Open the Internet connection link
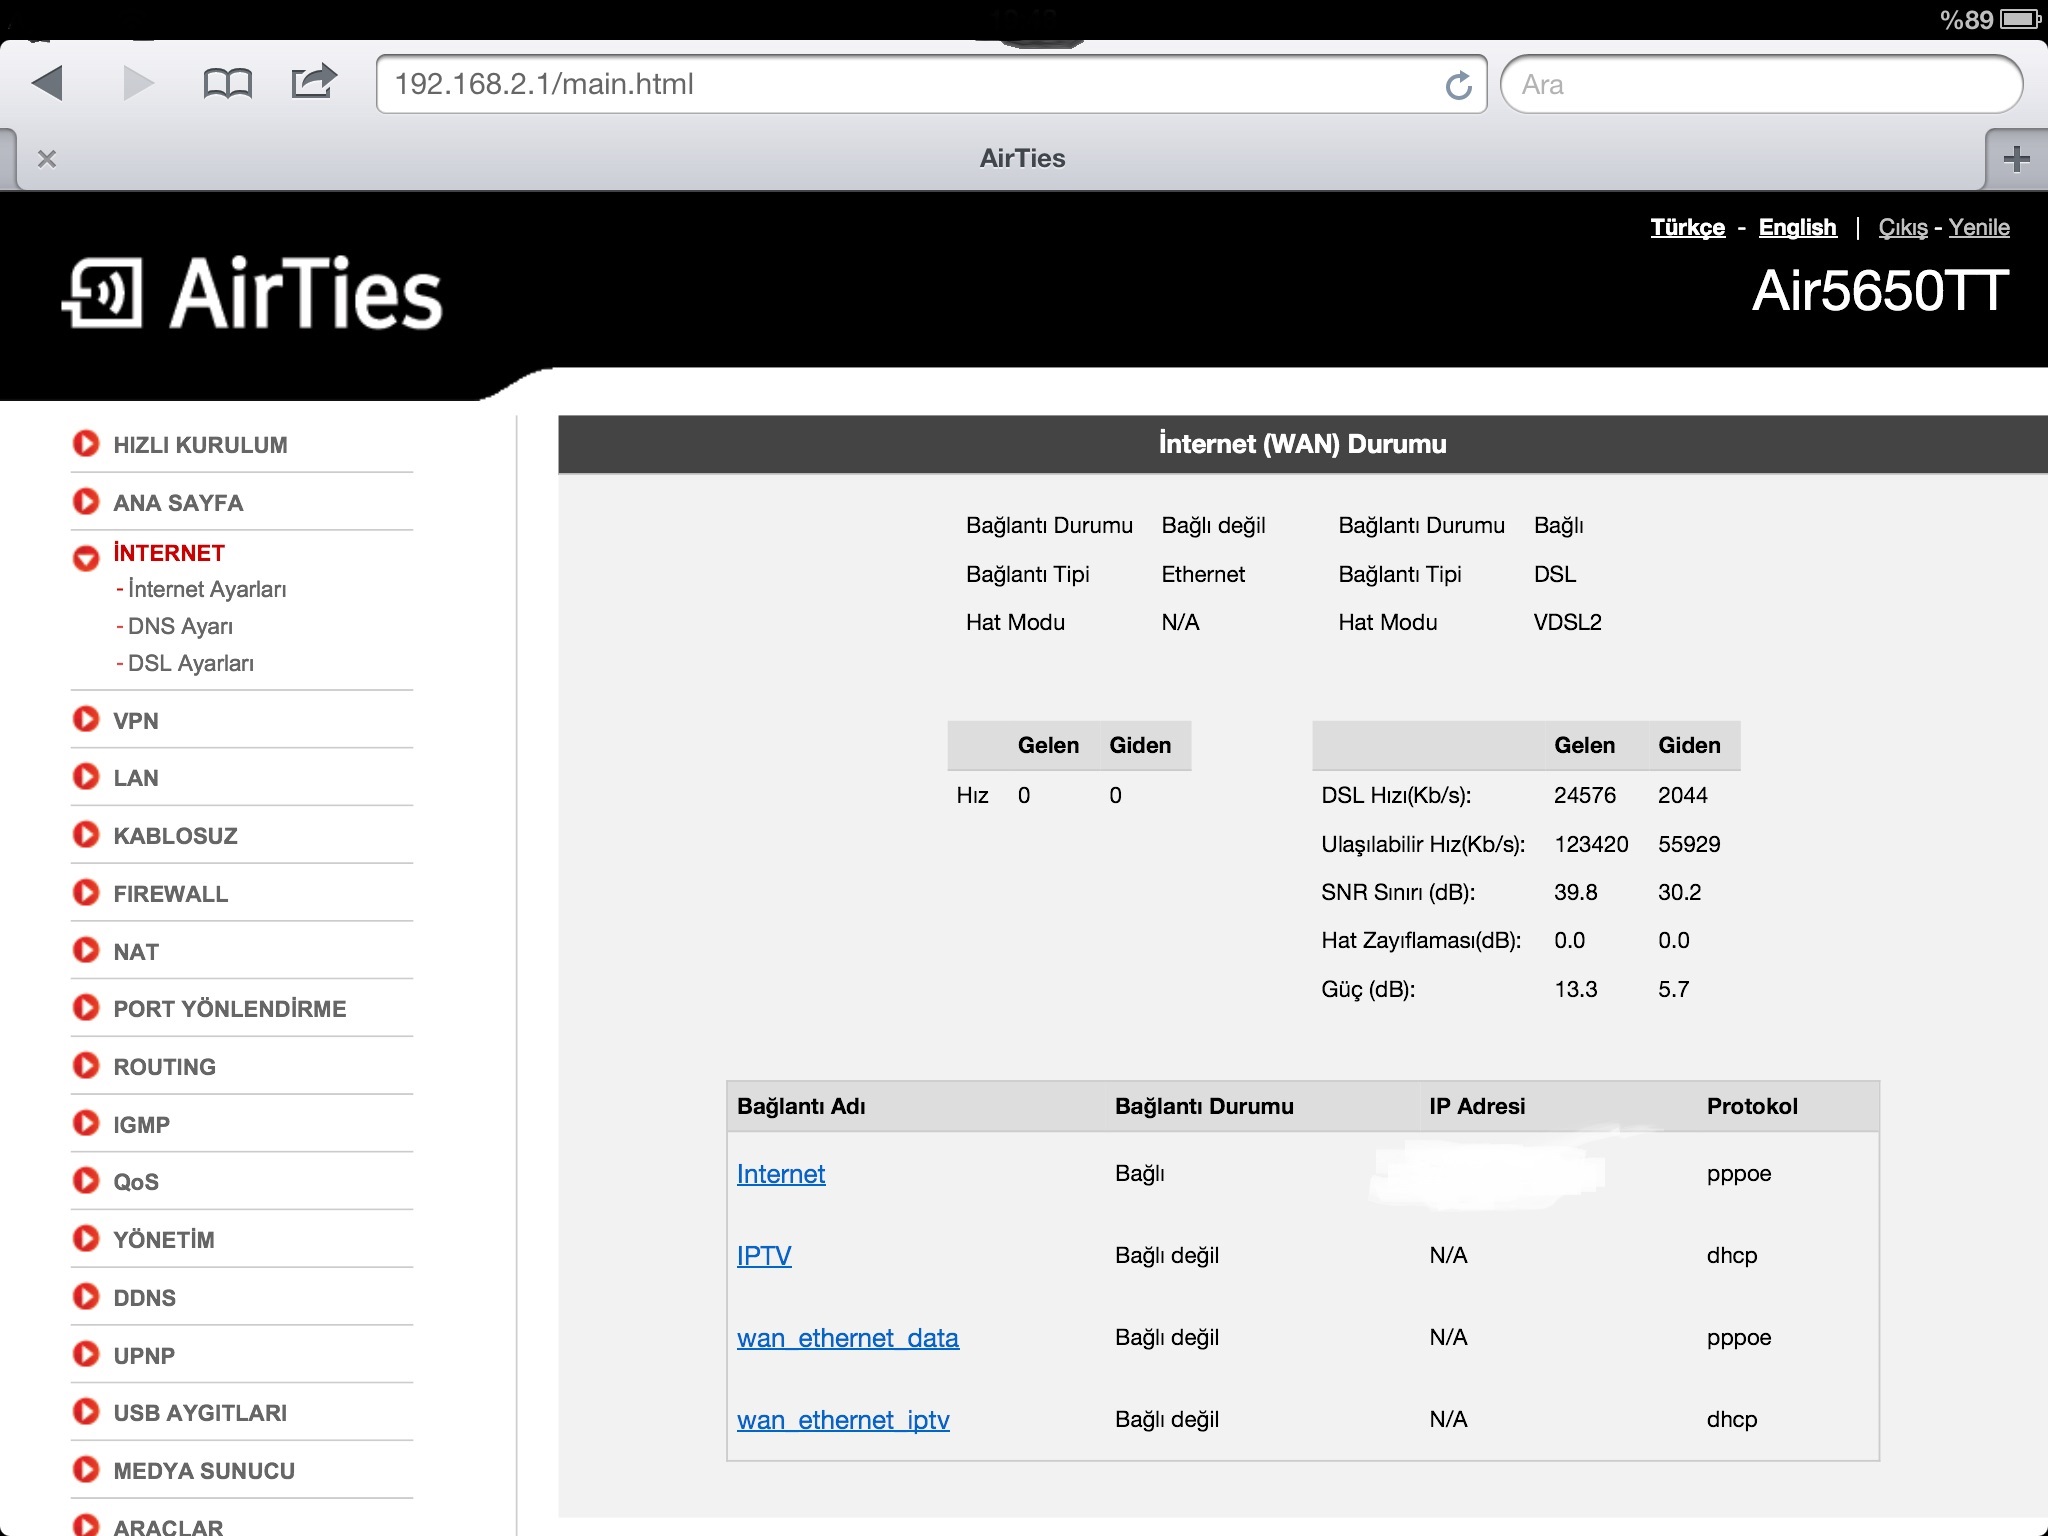 click(x=781, y=1174)
